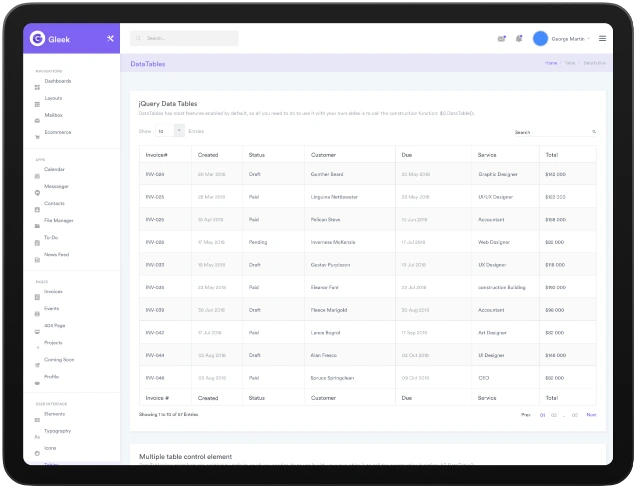Expand the Dashboards sidebar menu
This screenshot has width=637, height=489.
tap(57, 81)
